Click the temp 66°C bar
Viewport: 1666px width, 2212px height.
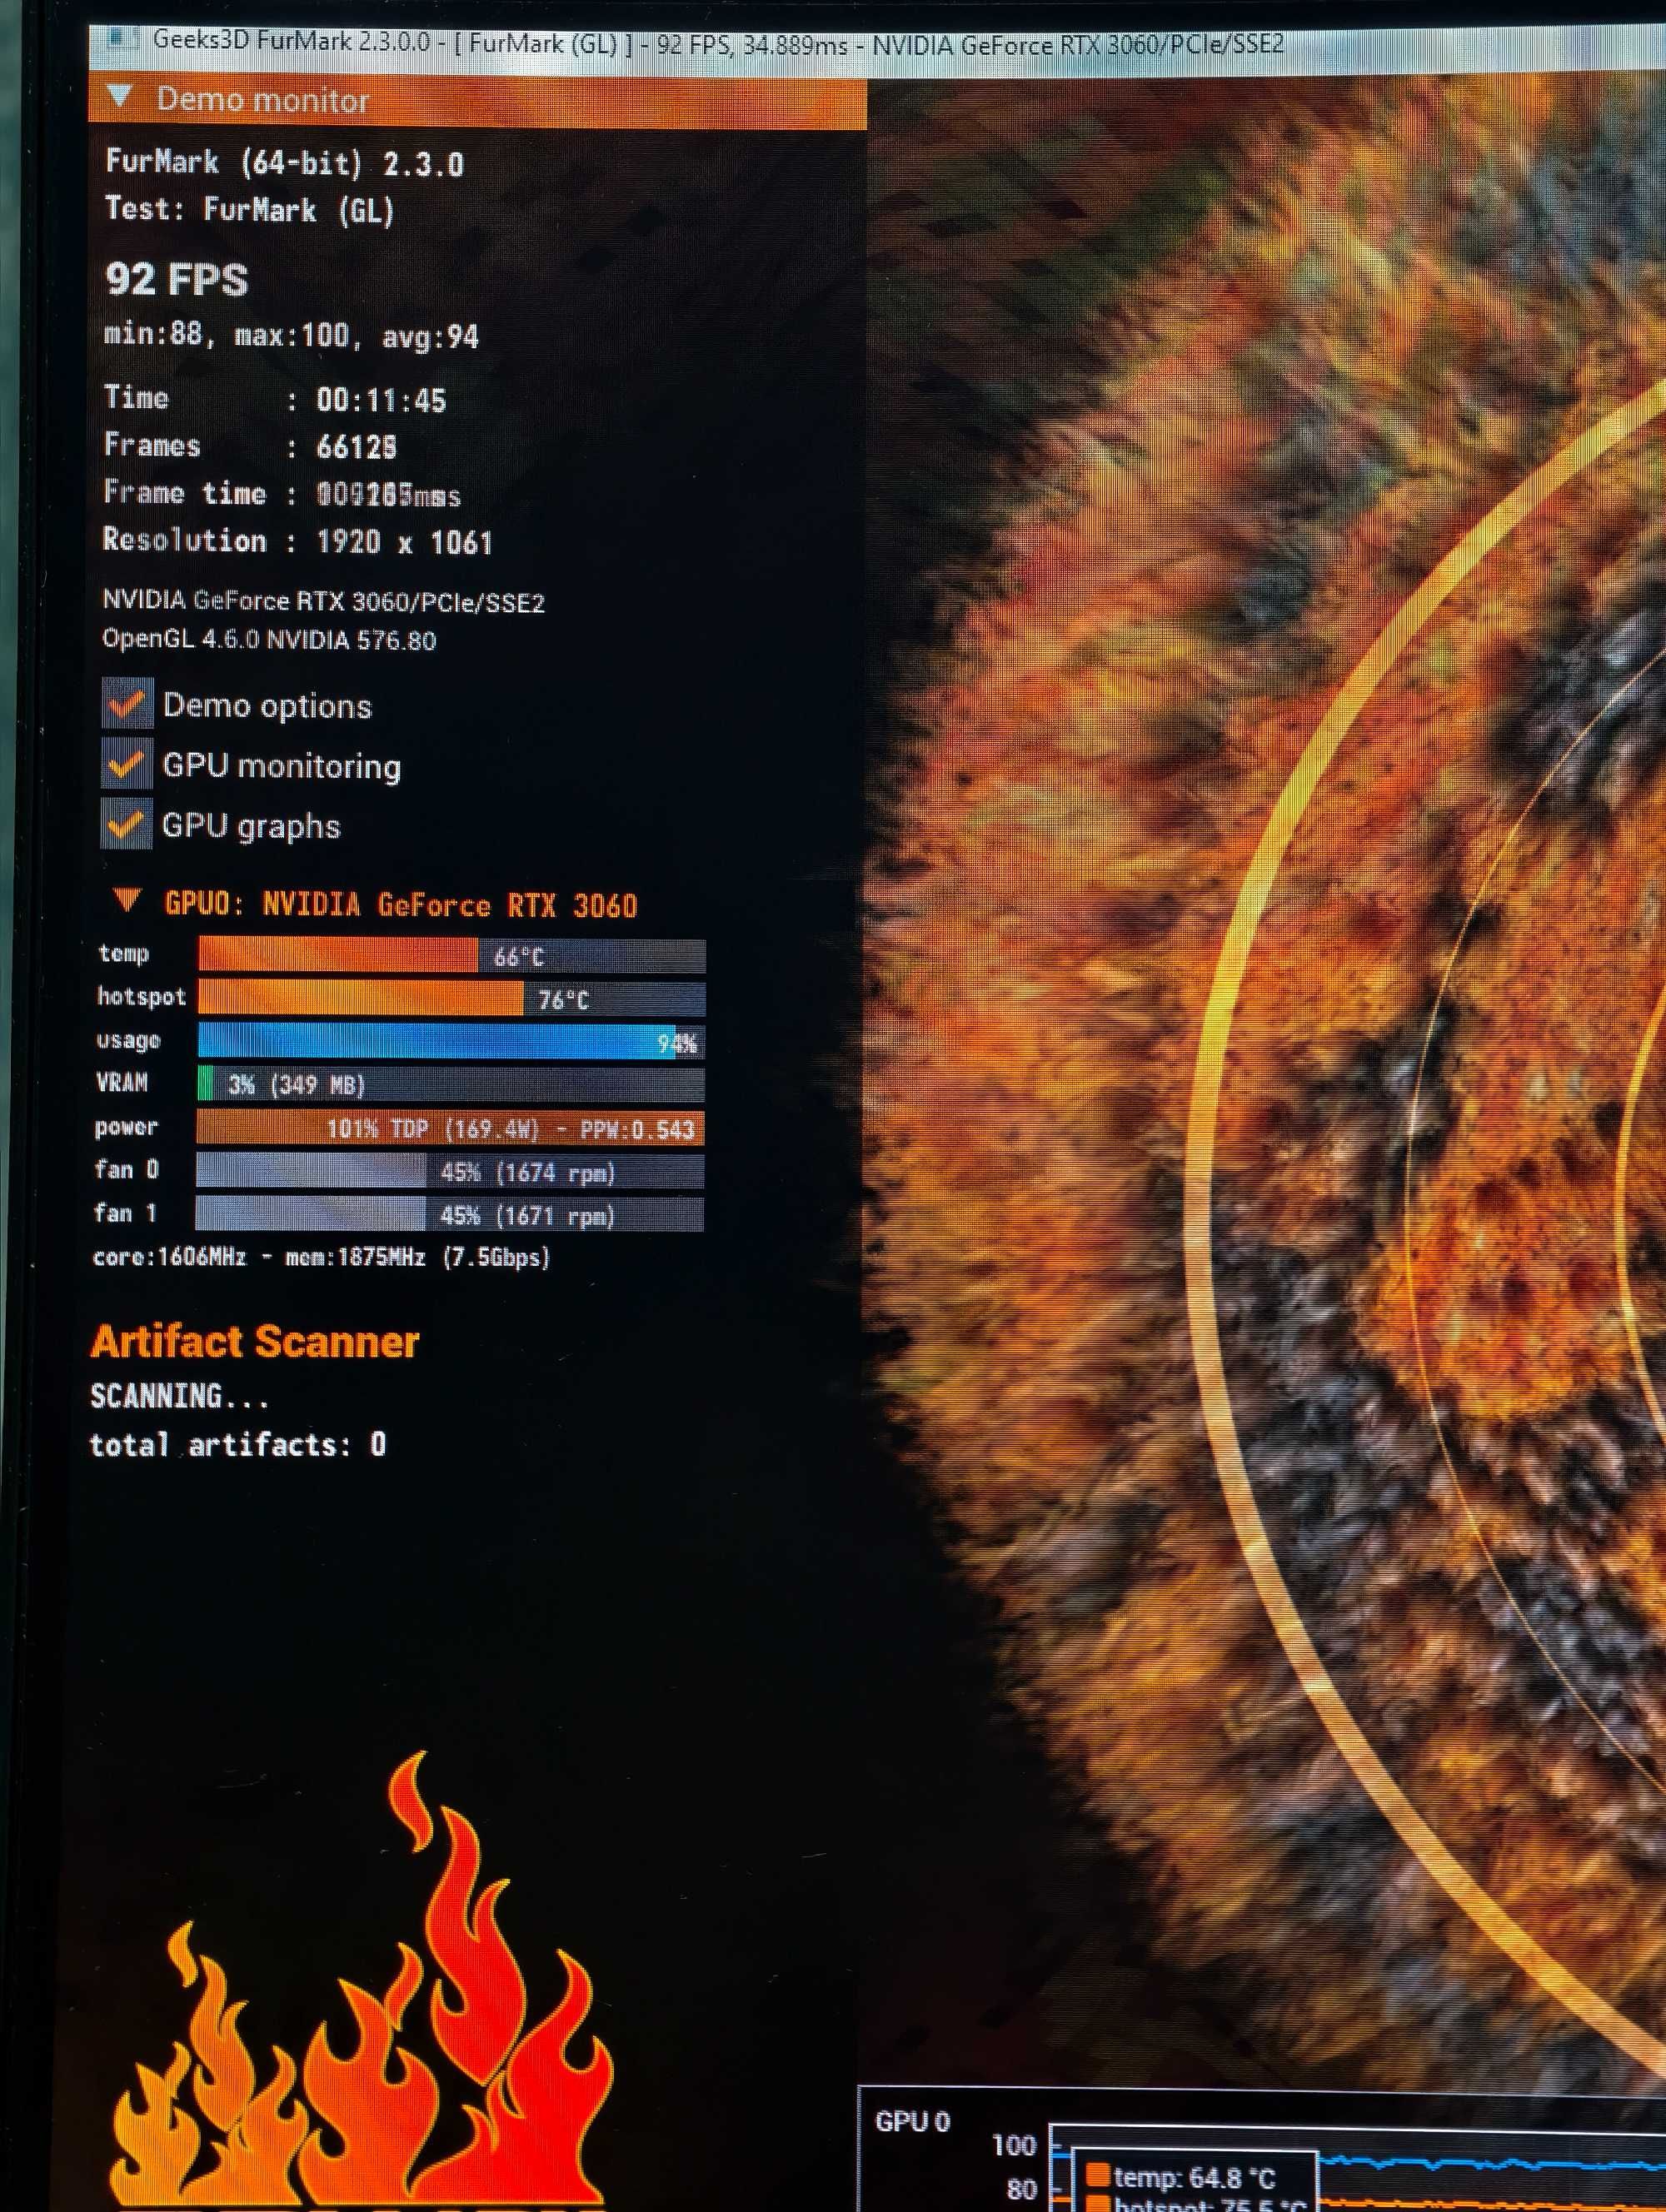tap(452, 956)
